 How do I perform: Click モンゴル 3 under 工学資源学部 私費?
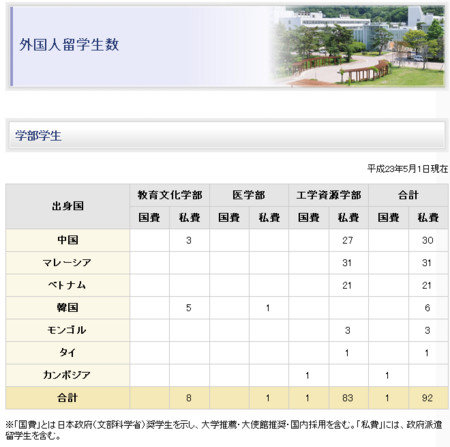(347, 331)
